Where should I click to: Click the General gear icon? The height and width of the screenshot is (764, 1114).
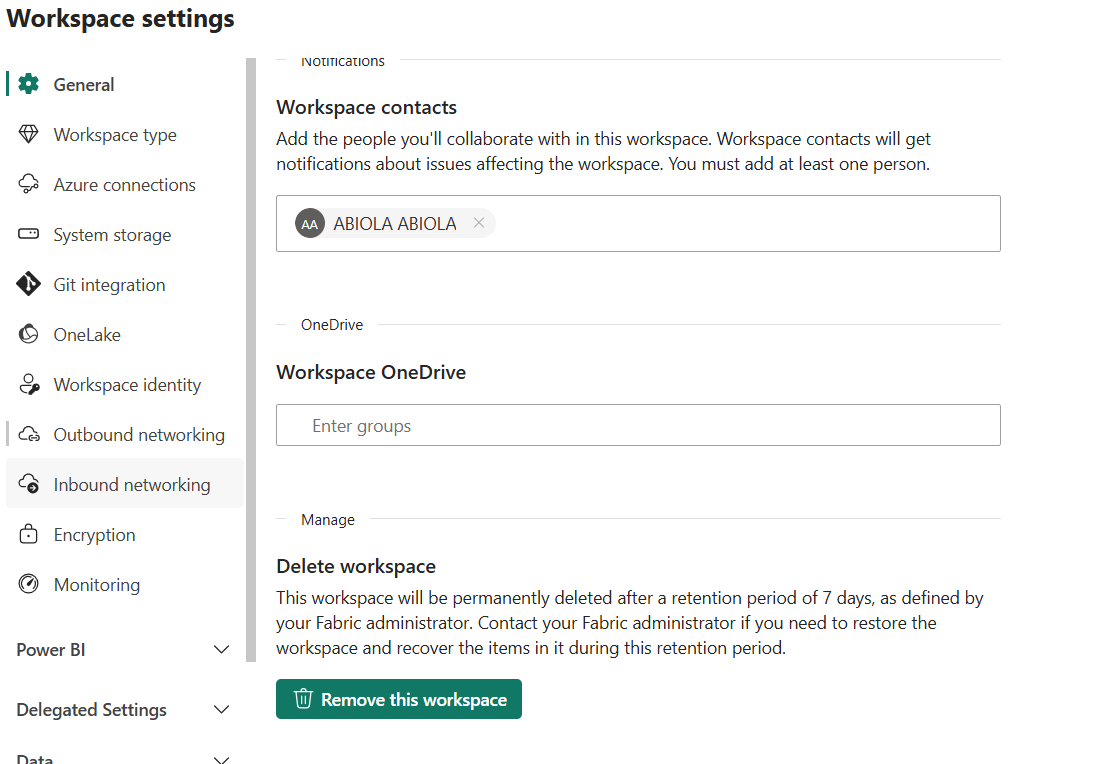[x=29, y=85]
